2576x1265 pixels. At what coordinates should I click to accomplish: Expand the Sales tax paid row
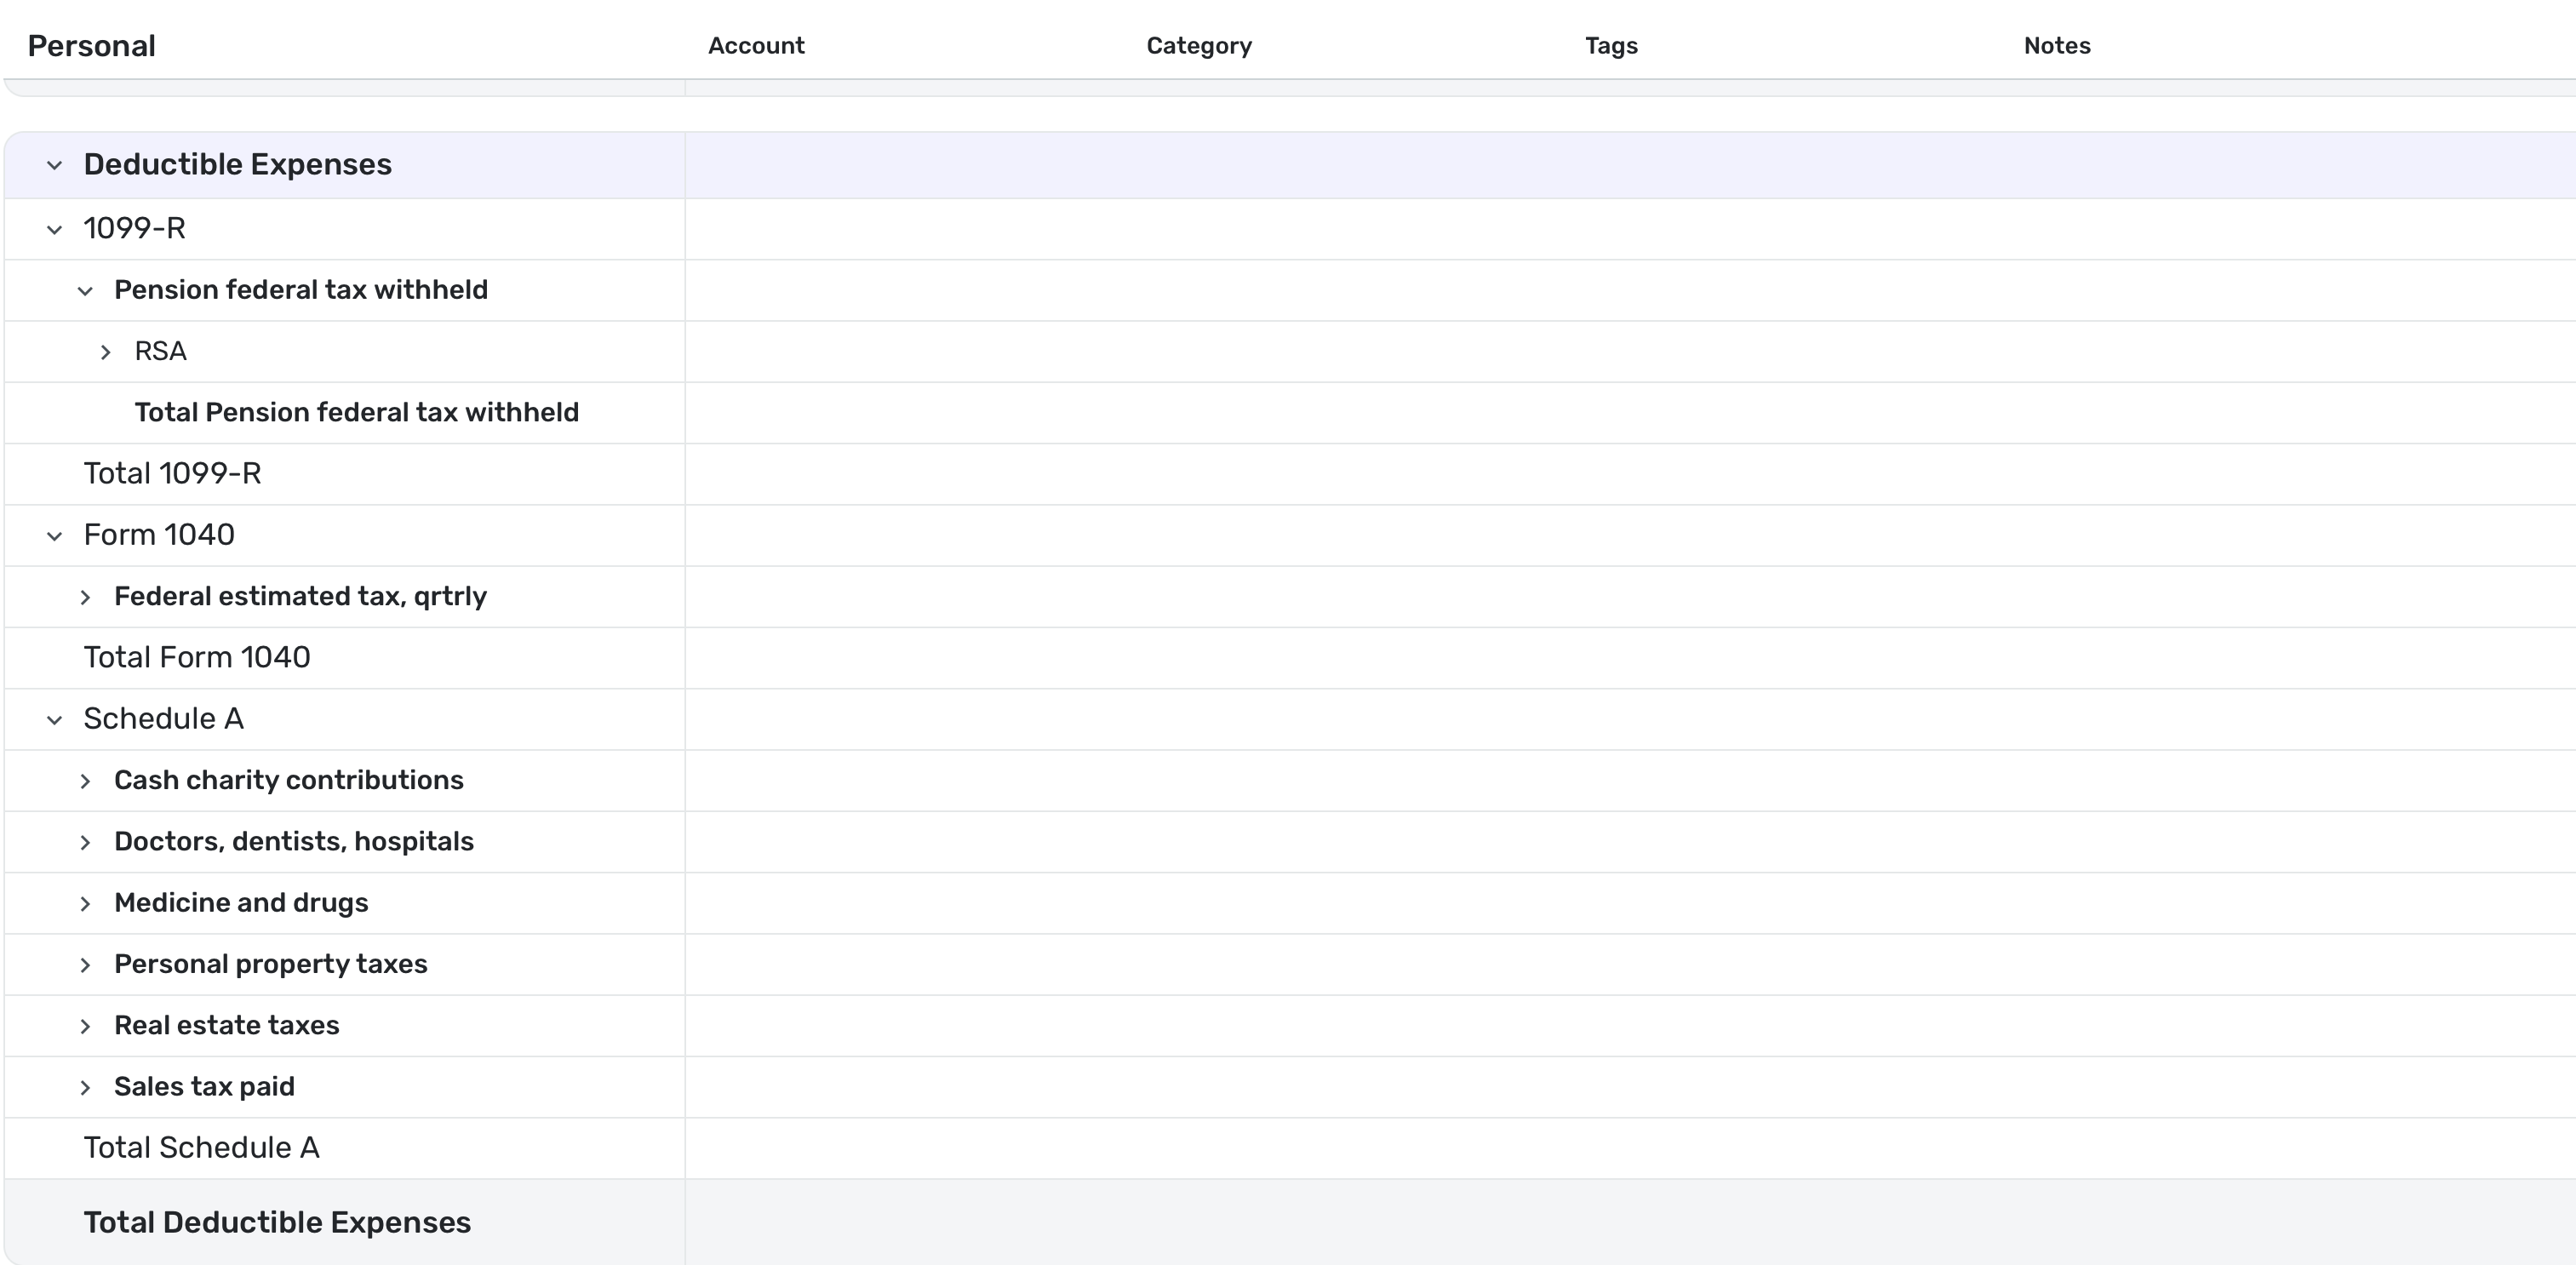(86, 1087)
